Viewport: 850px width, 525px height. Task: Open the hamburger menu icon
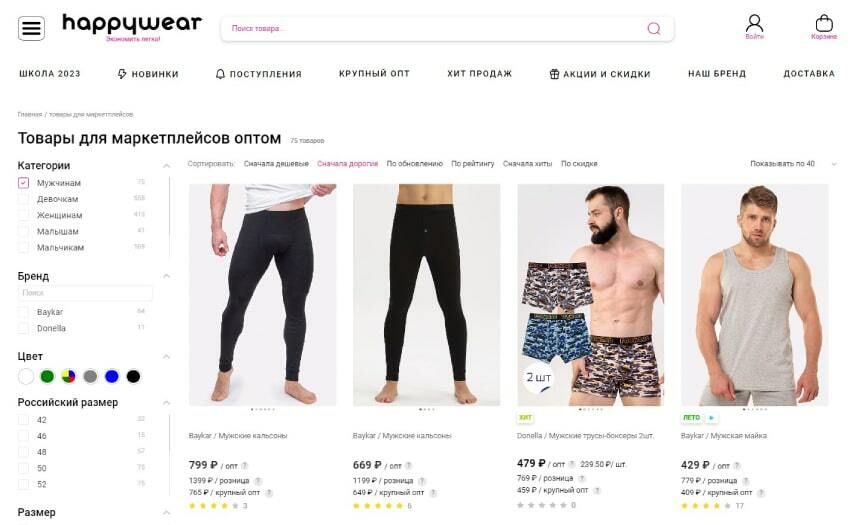click(x=31, y=28)
